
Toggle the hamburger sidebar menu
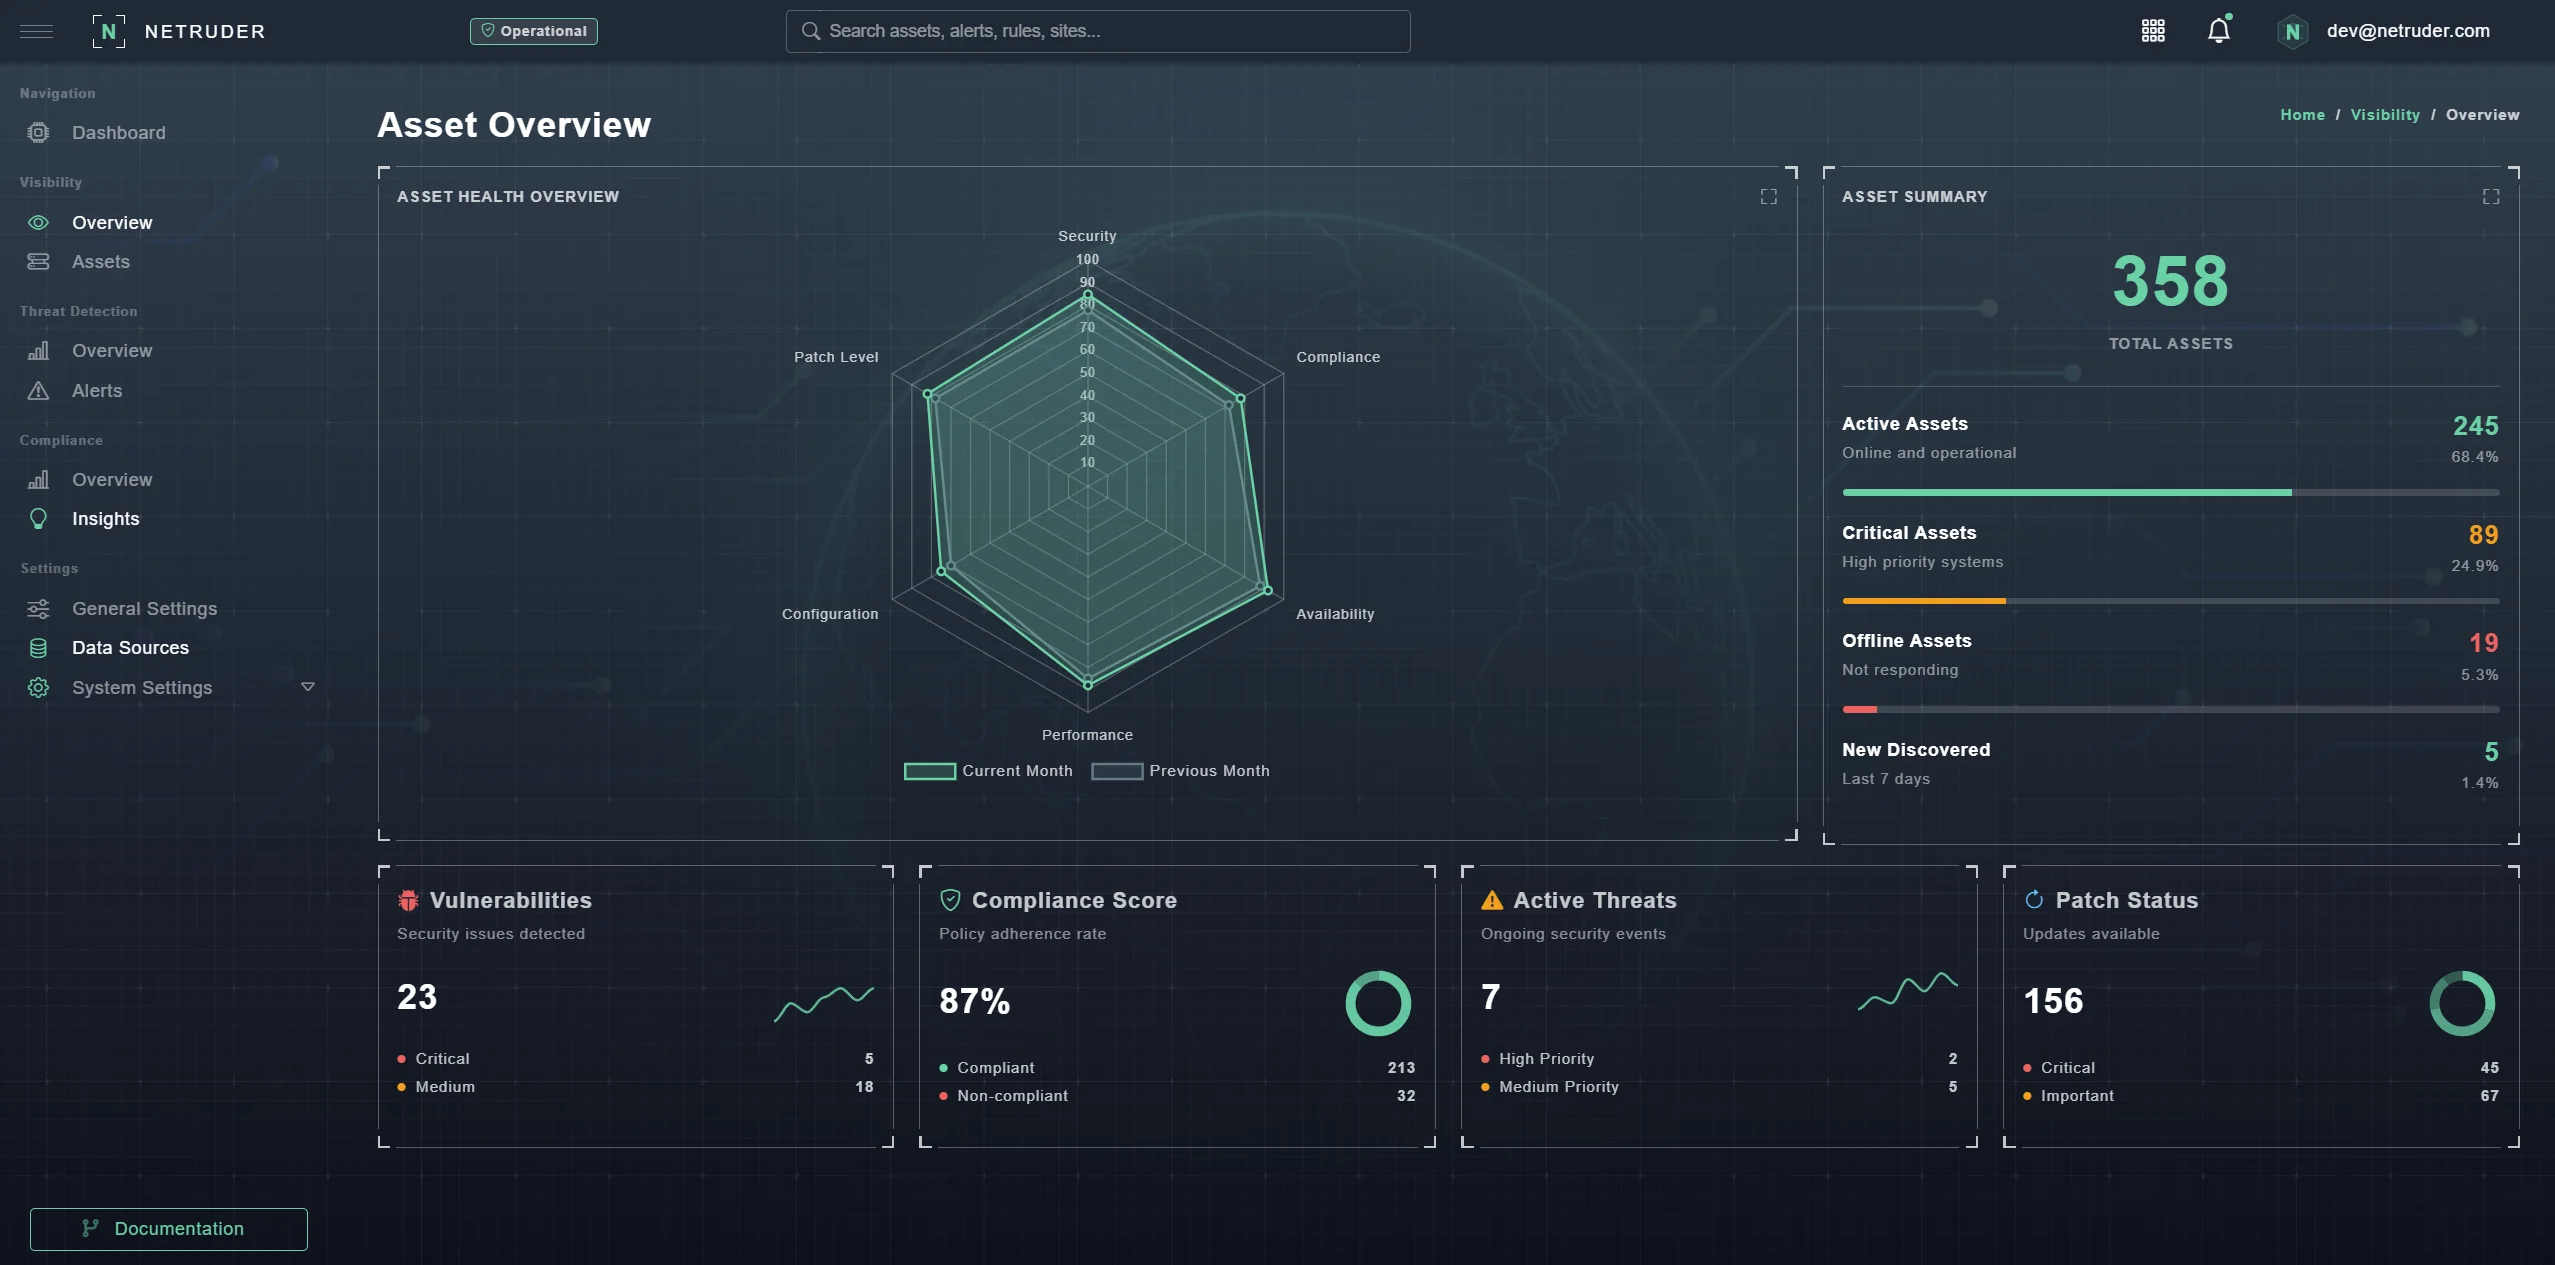pyautogui.click(x=37, y=31)
